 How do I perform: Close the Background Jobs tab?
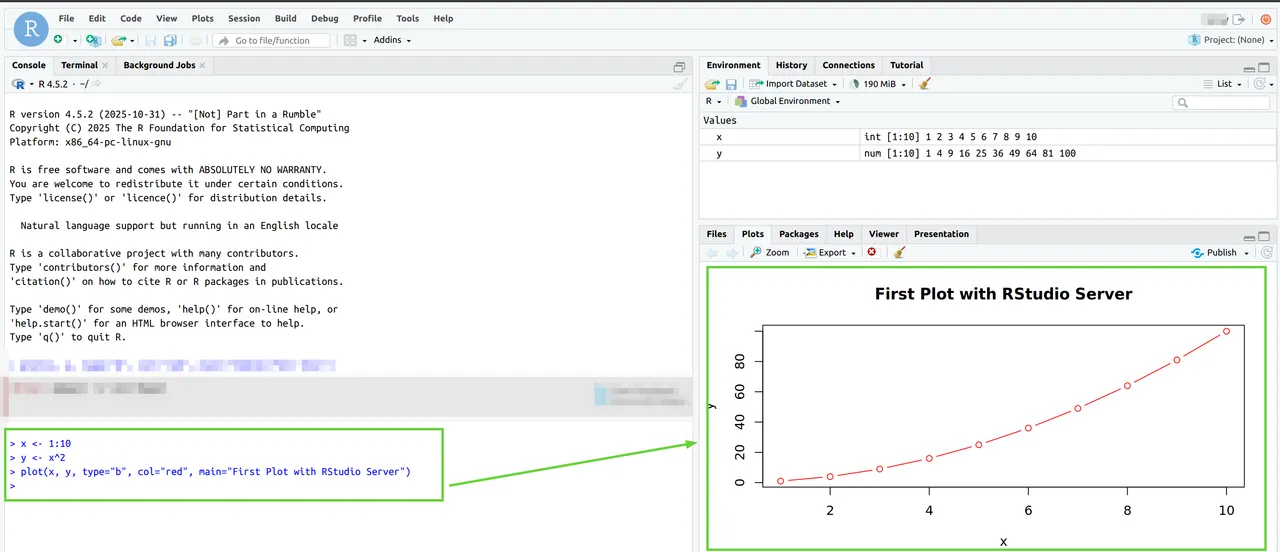(x=202, y=66)
